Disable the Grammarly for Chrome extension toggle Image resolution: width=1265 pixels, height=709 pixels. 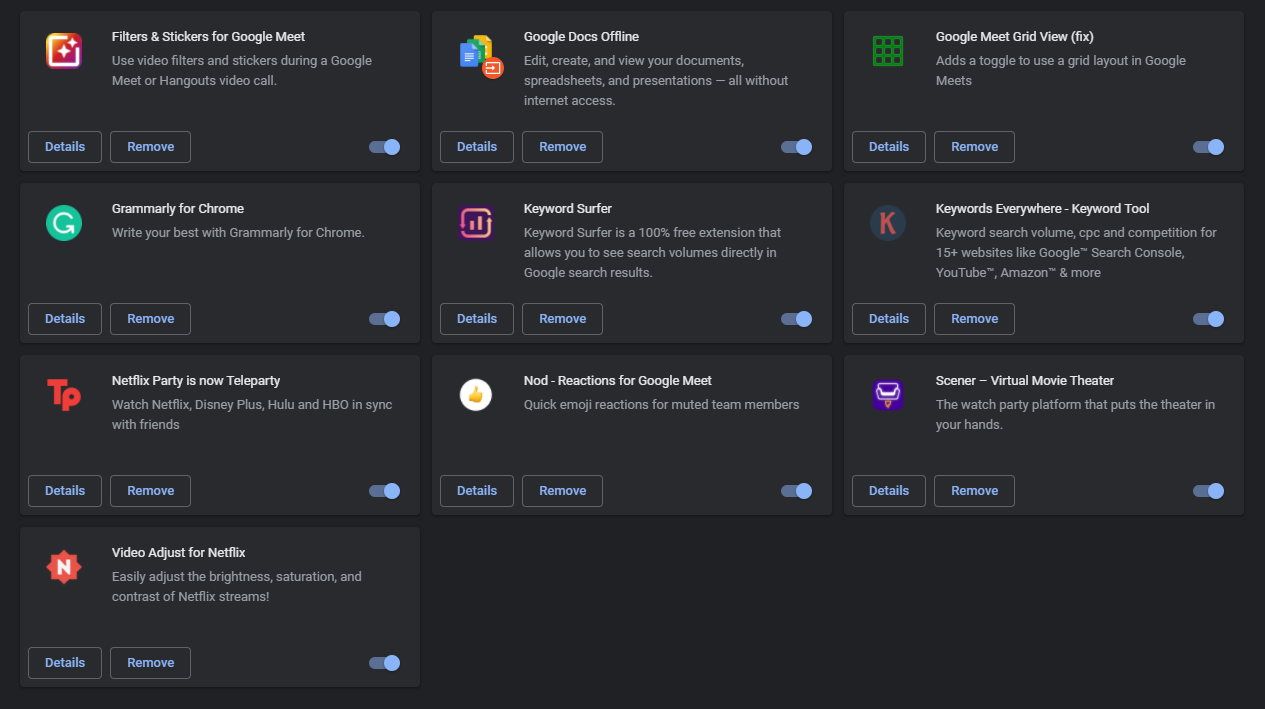coord(384,319)
